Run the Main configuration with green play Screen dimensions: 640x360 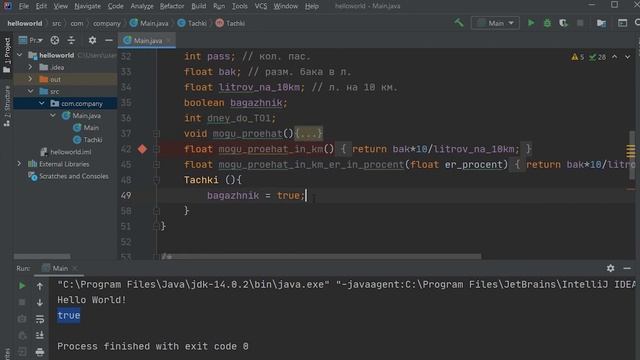(531, 23)
